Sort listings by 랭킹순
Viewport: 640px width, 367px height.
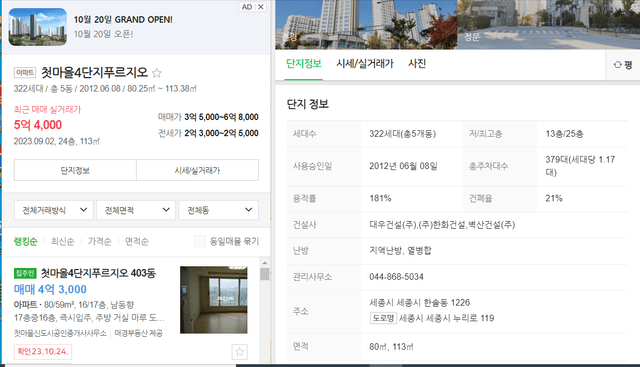point(25,241)
